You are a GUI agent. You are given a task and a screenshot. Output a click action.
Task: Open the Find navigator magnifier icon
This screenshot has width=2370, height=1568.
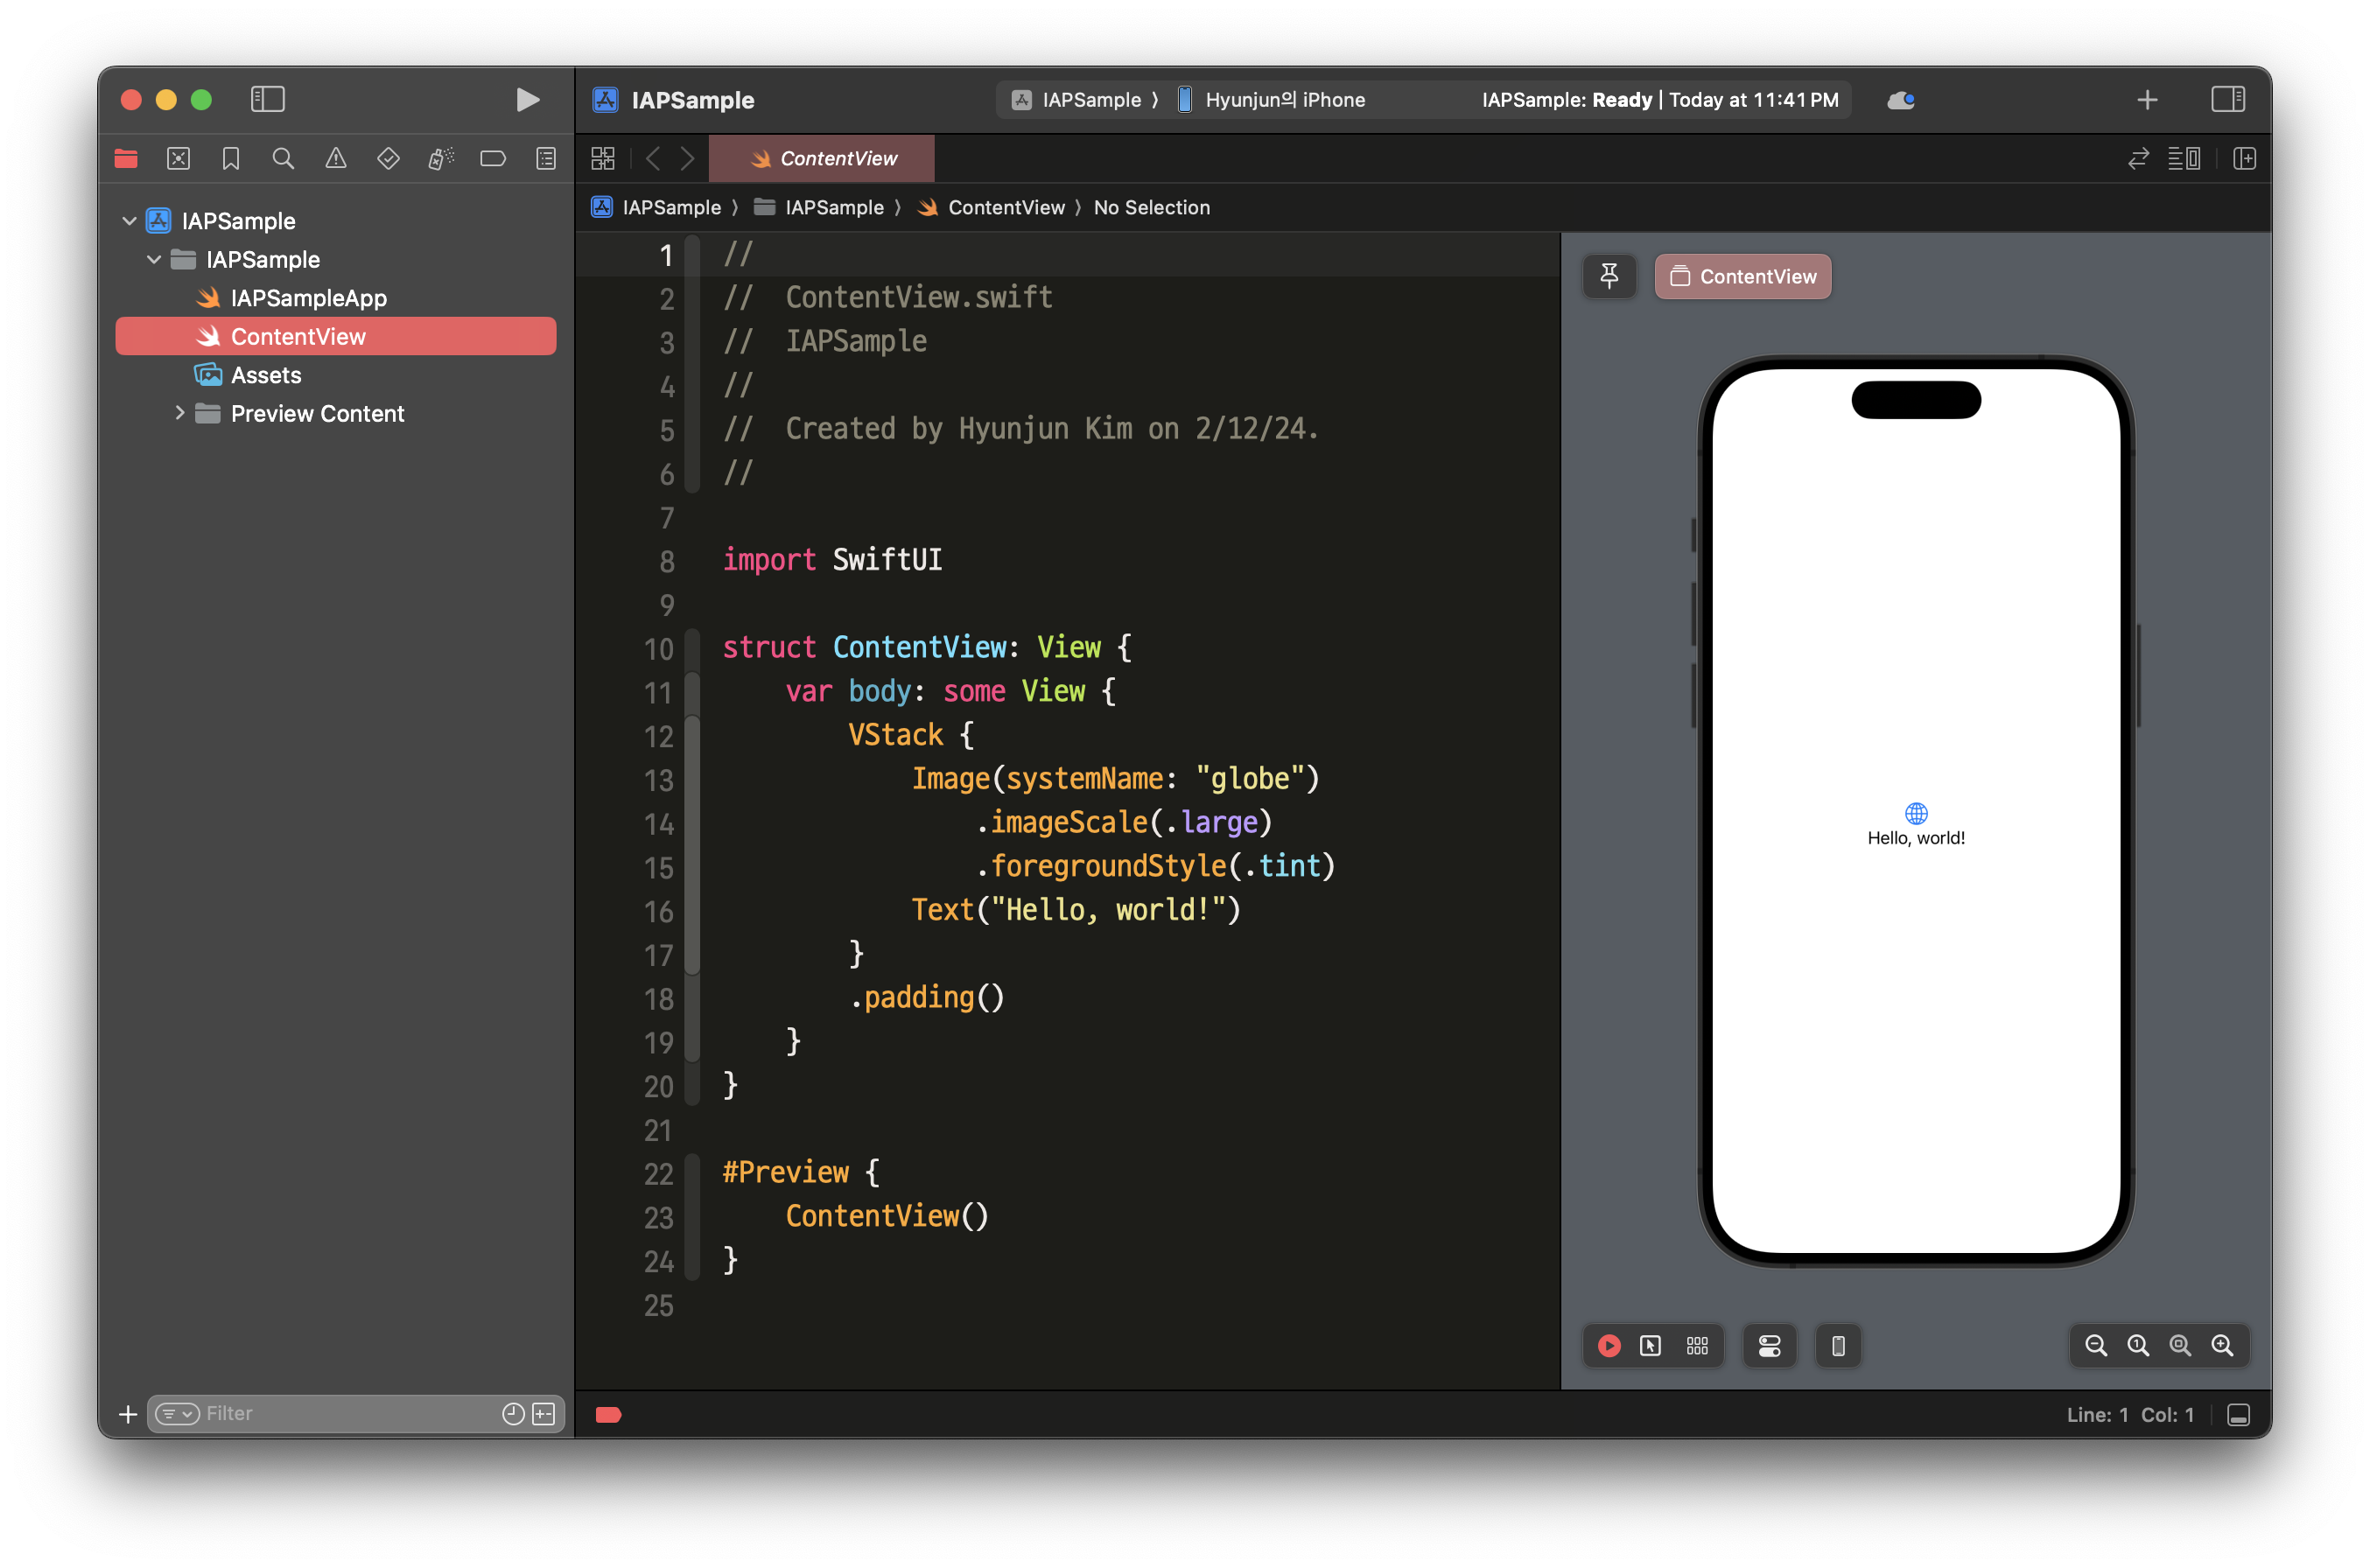pyautogui.click(x=283, y=159)
